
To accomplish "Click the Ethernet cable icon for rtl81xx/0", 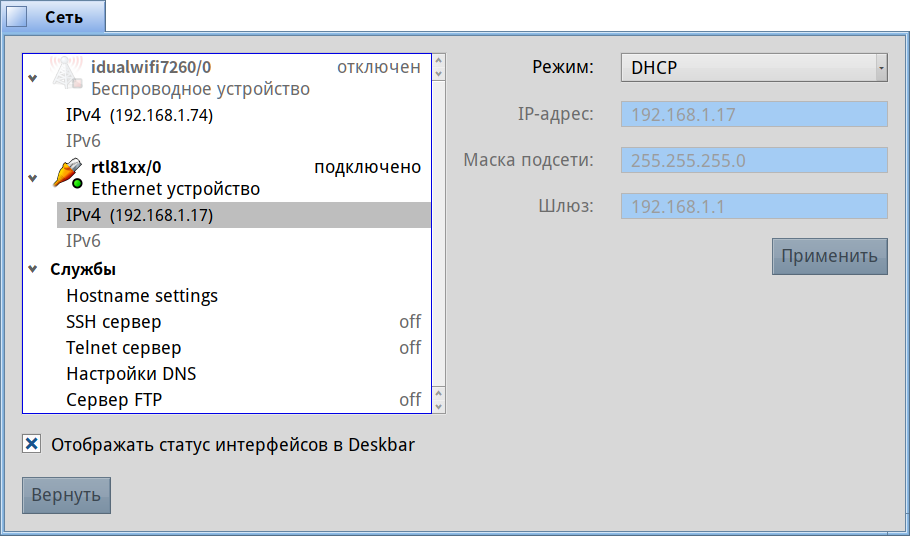I will pyautogui.click(x=67, y=173).
